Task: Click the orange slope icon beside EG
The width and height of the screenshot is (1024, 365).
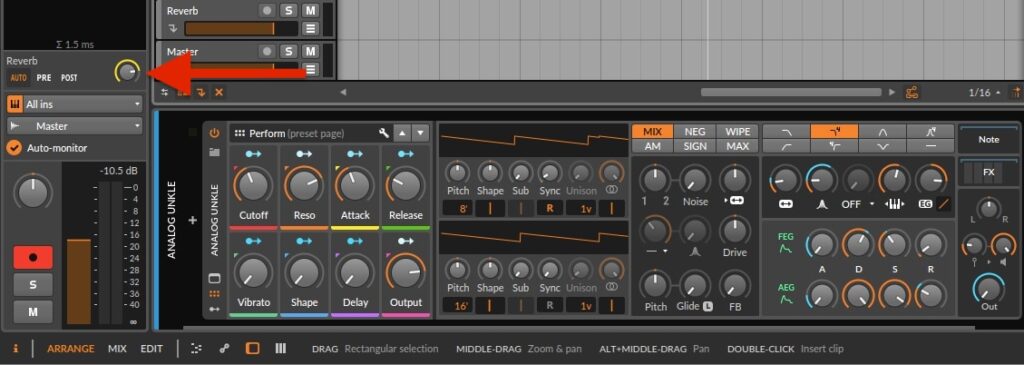Action: [944, 204]
